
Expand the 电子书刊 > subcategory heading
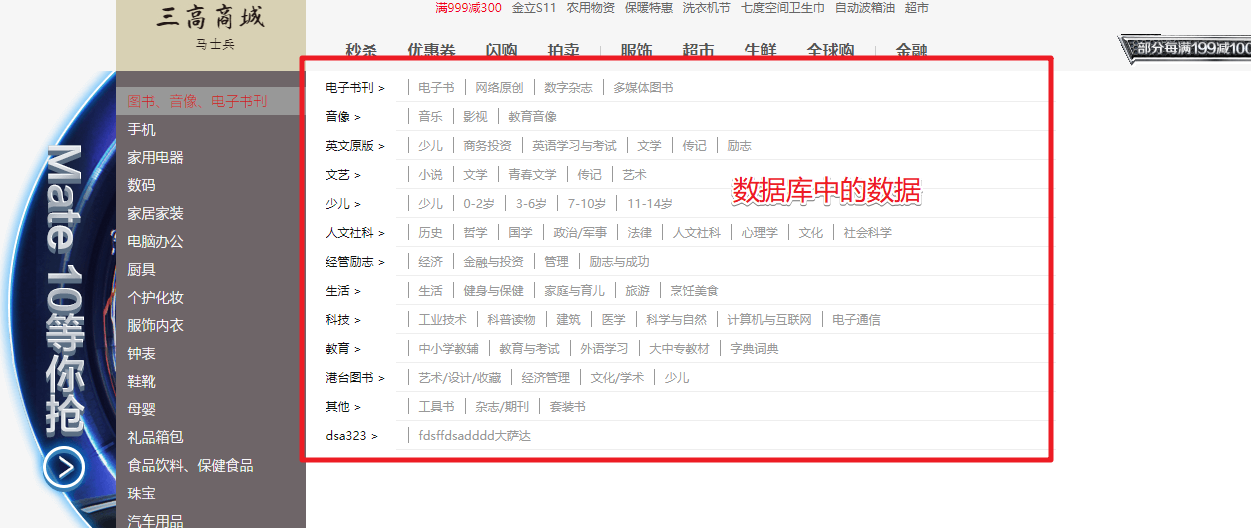point(355,88)
